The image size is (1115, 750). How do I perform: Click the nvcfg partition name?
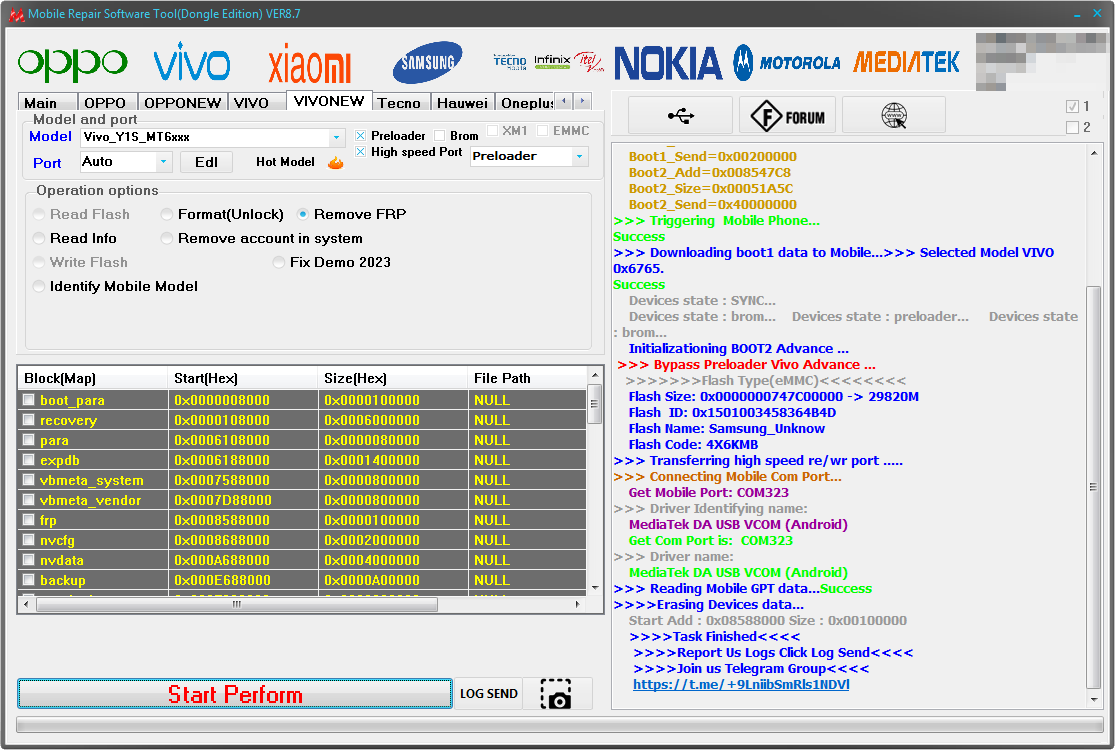click(57, 540)
